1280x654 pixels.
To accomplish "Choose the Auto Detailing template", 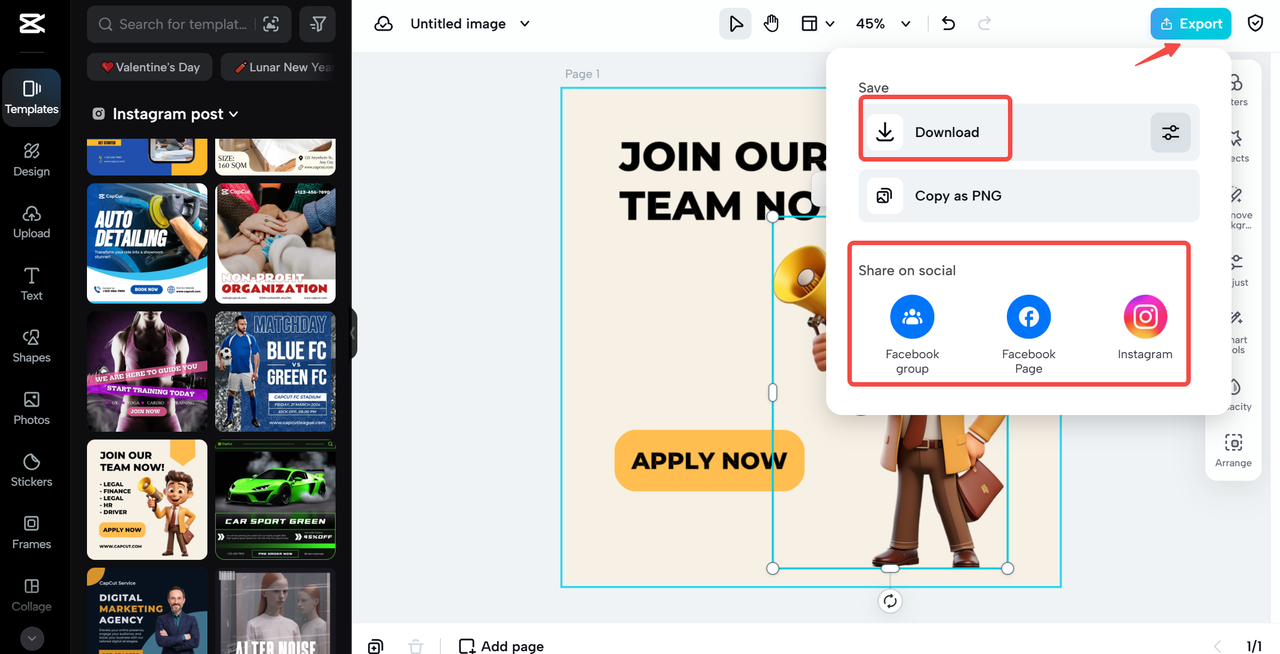I will (x=147, y=243).
